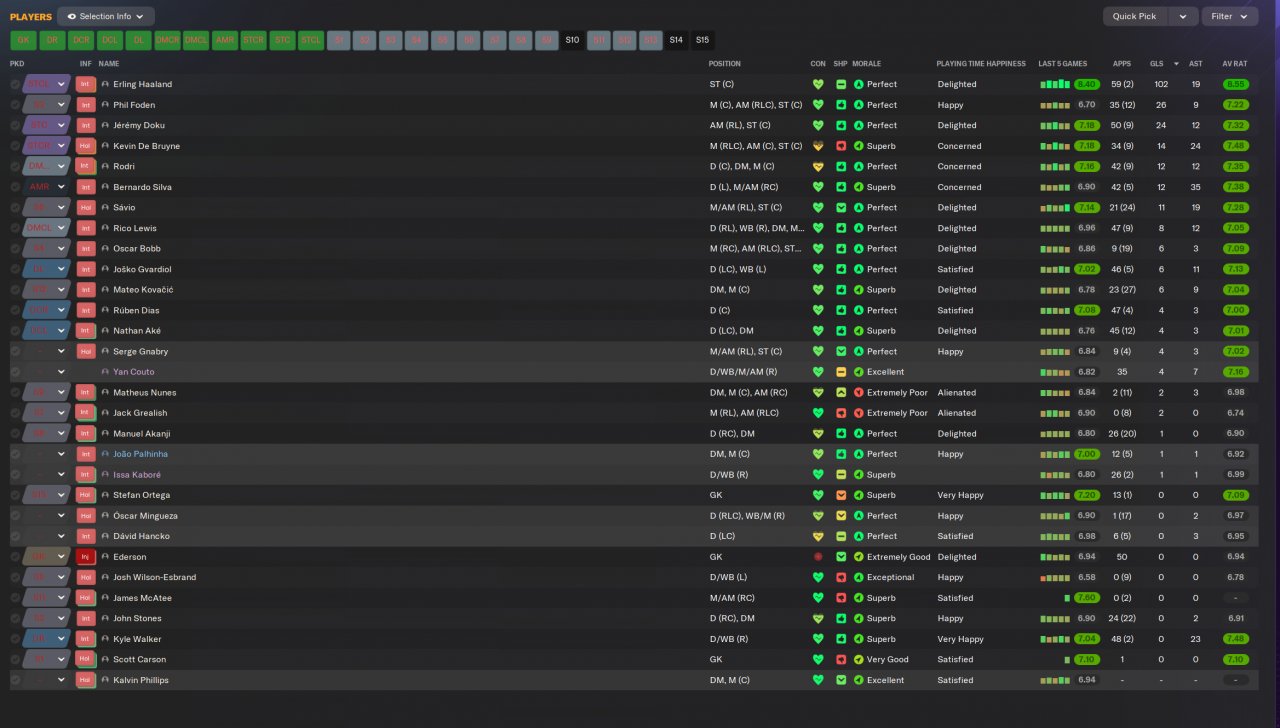This screenshot has width=1280, height=728.
Task: Click Kevin De Bruyne's red sharpness icon
Action: [x=841, y=146]
